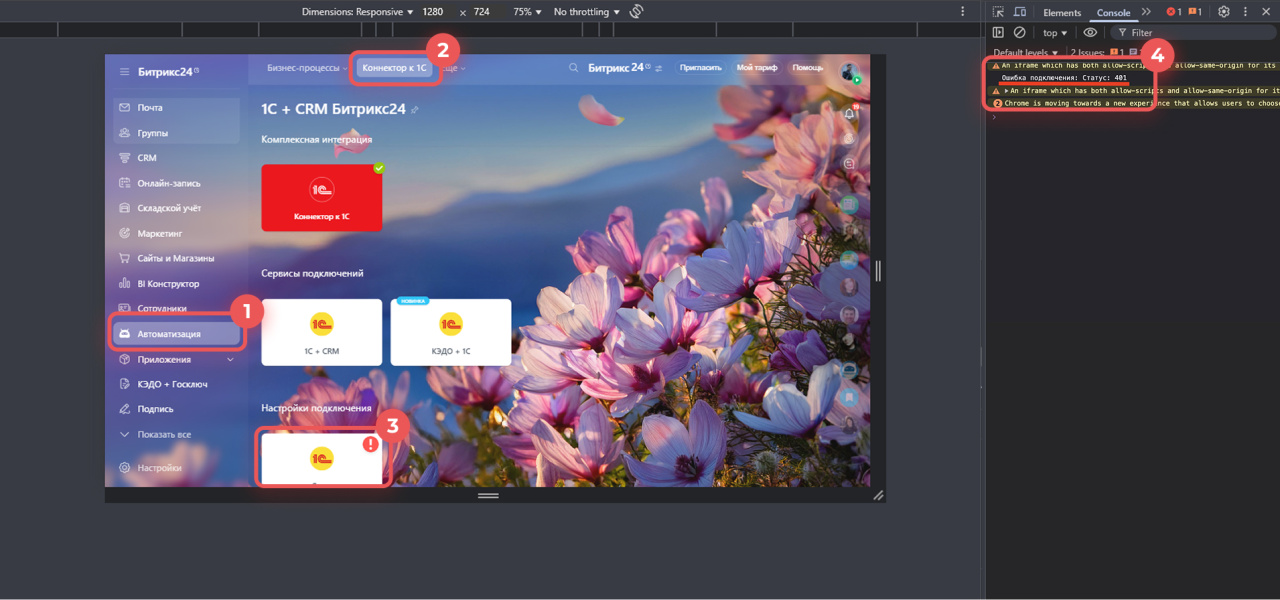Toggle the console sidebar panel

point(998,32)
